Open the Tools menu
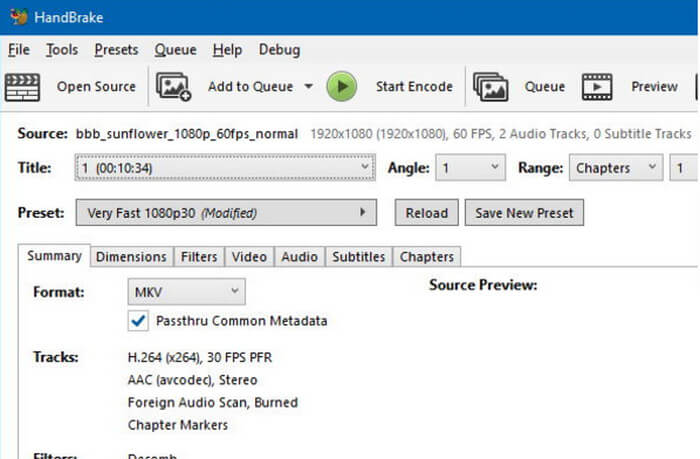This screenshot has width=700, height=459. [x=62, y=50]
